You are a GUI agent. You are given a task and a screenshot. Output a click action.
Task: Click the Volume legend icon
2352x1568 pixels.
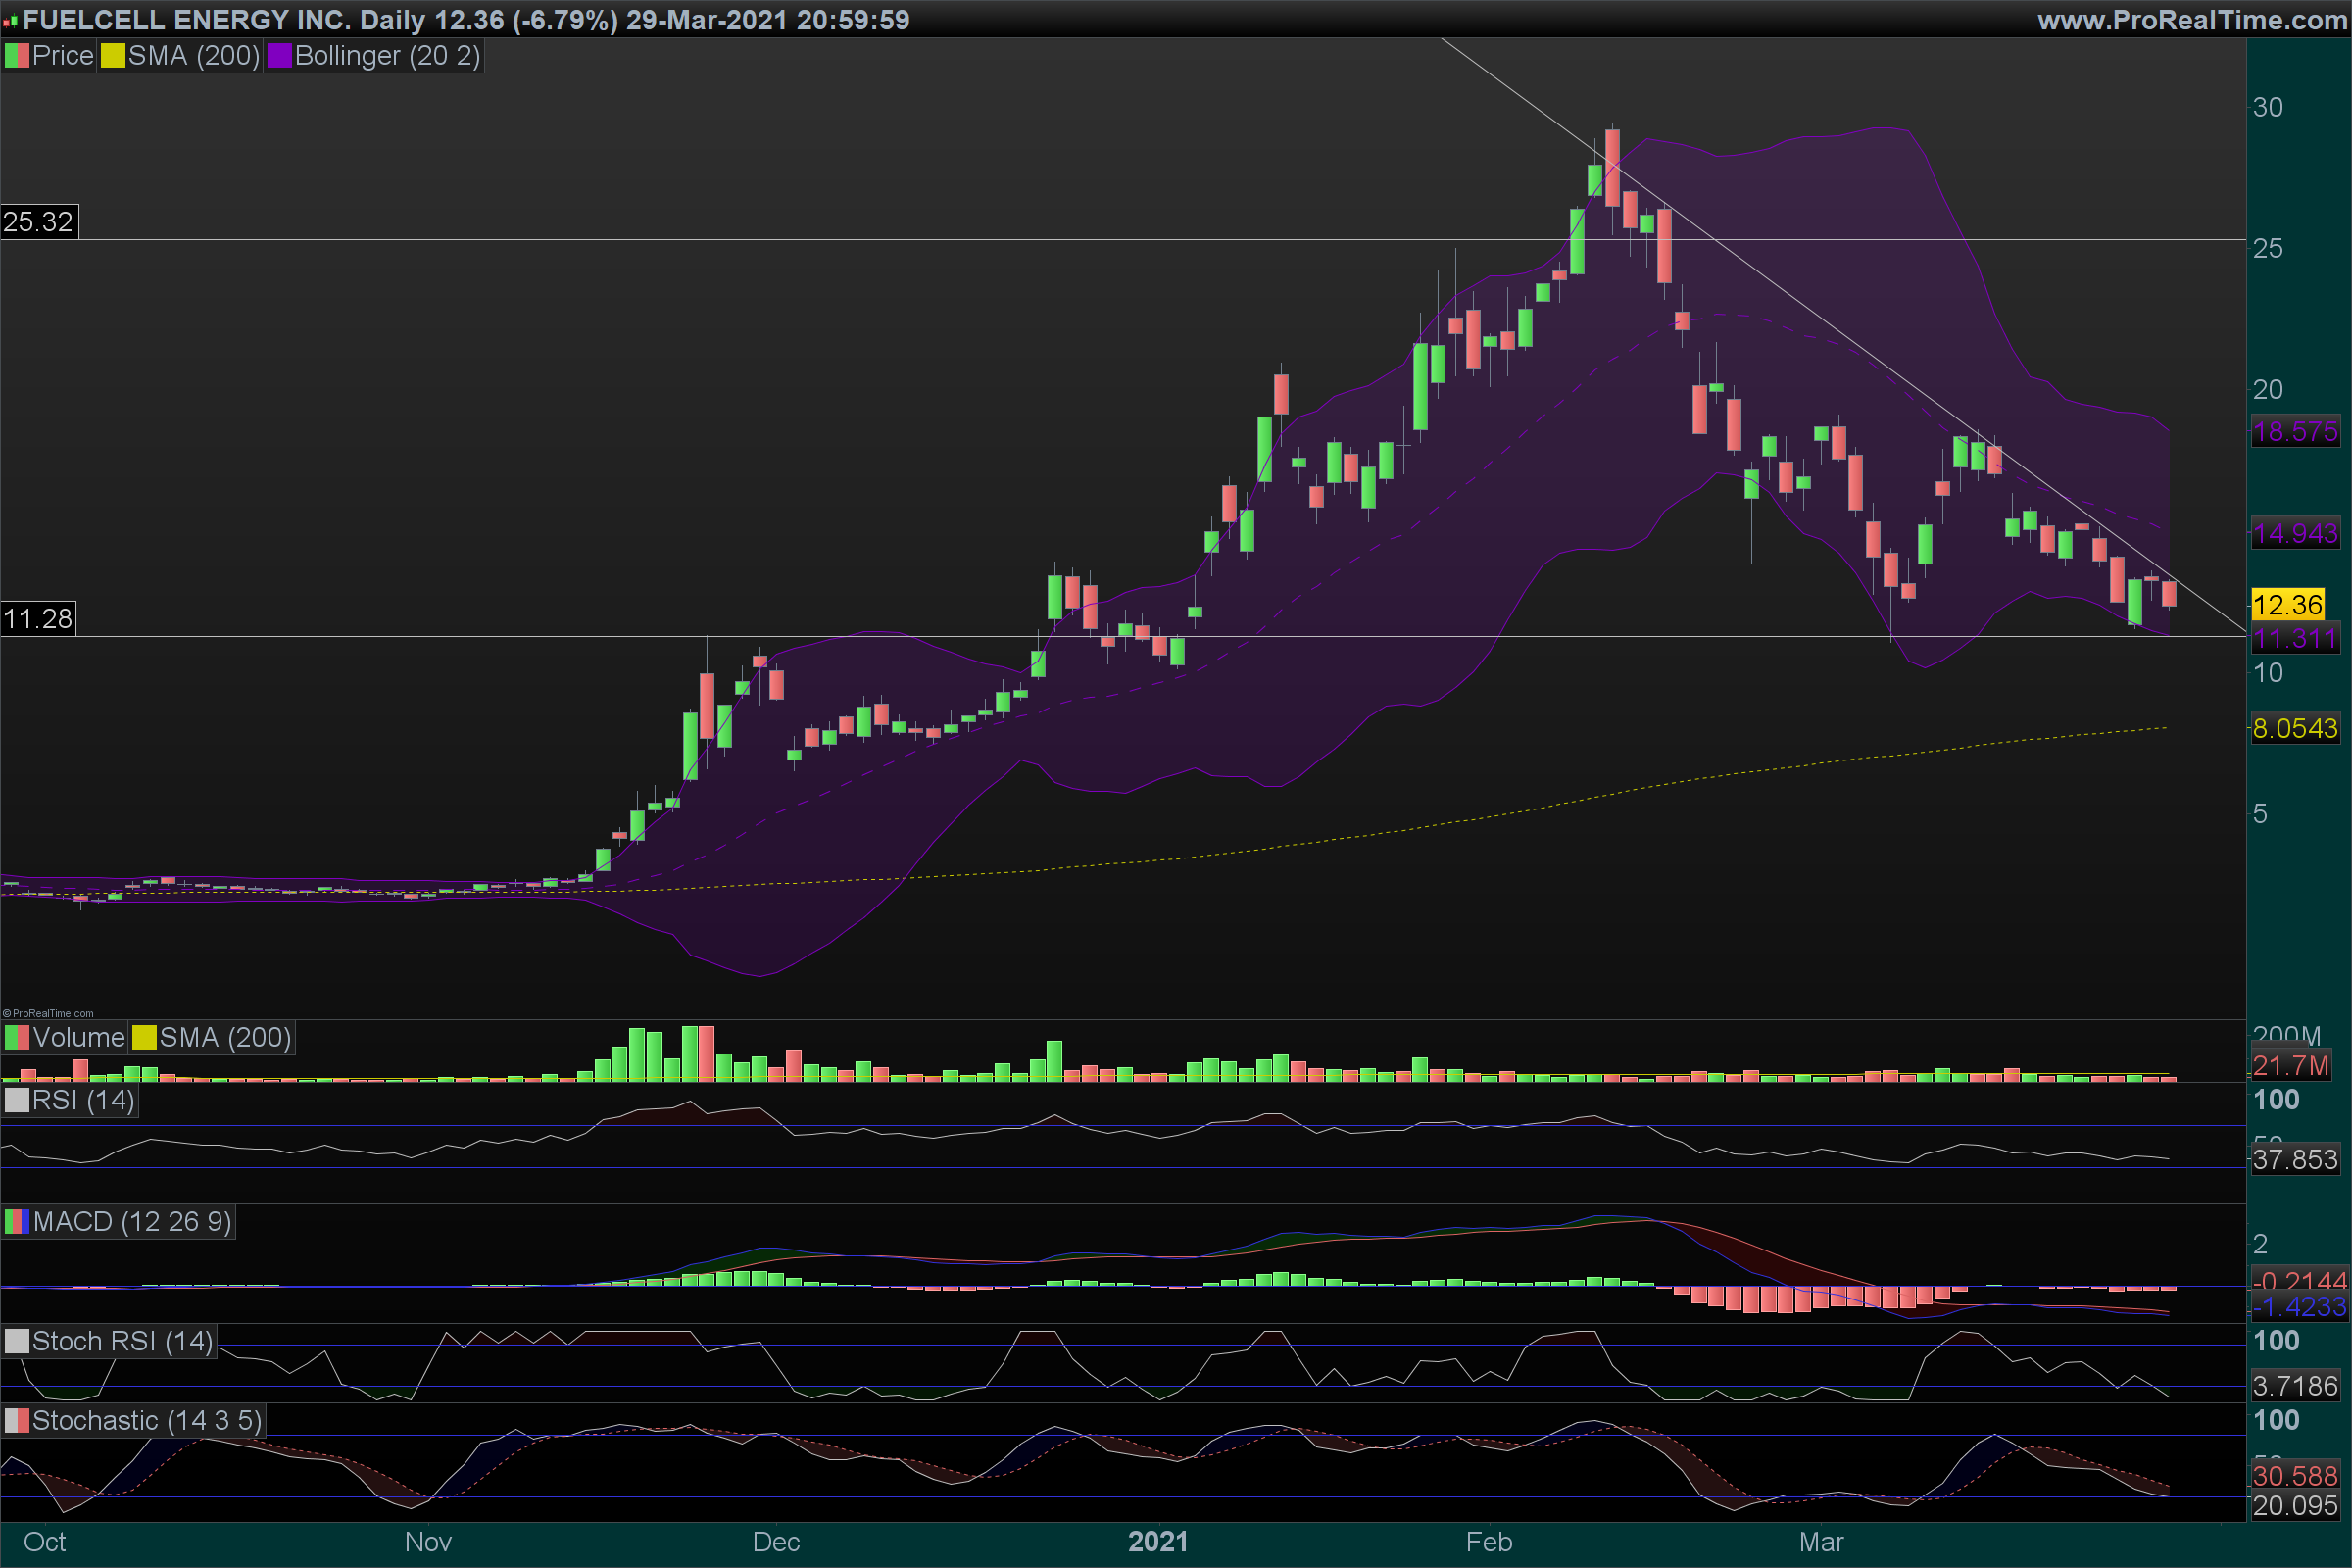pos(17,1038)
